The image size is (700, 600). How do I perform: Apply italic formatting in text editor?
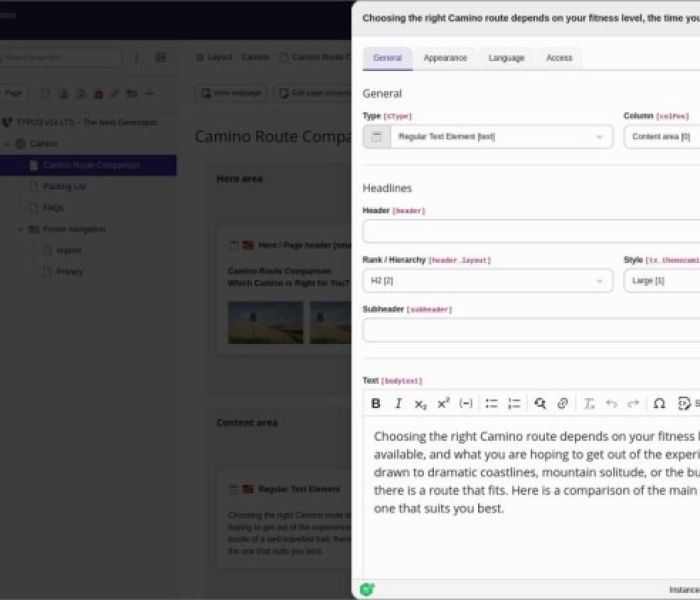point(398,404)
